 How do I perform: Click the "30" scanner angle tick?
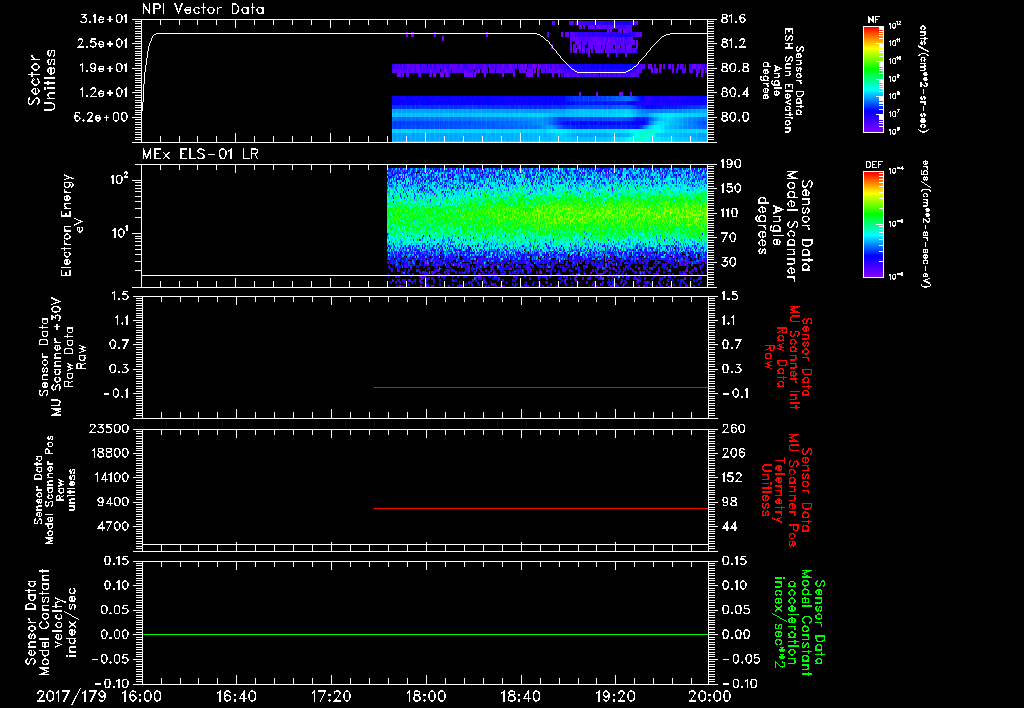coord(729,263)
